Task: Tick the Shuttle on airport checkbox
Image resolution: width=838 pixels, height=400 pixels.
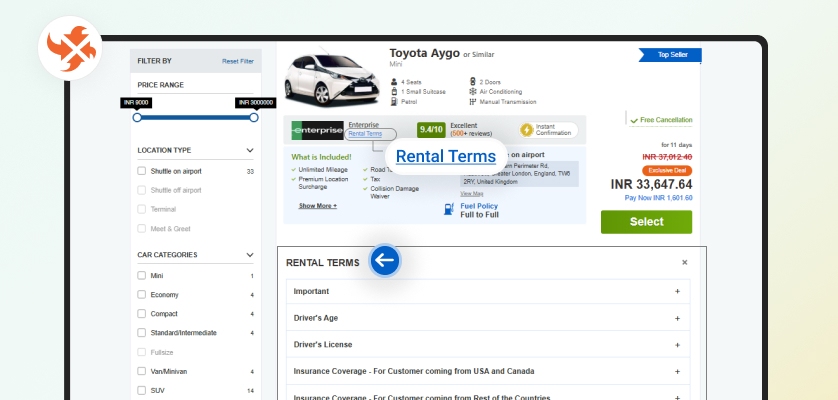Action: (x=142, y=171)
